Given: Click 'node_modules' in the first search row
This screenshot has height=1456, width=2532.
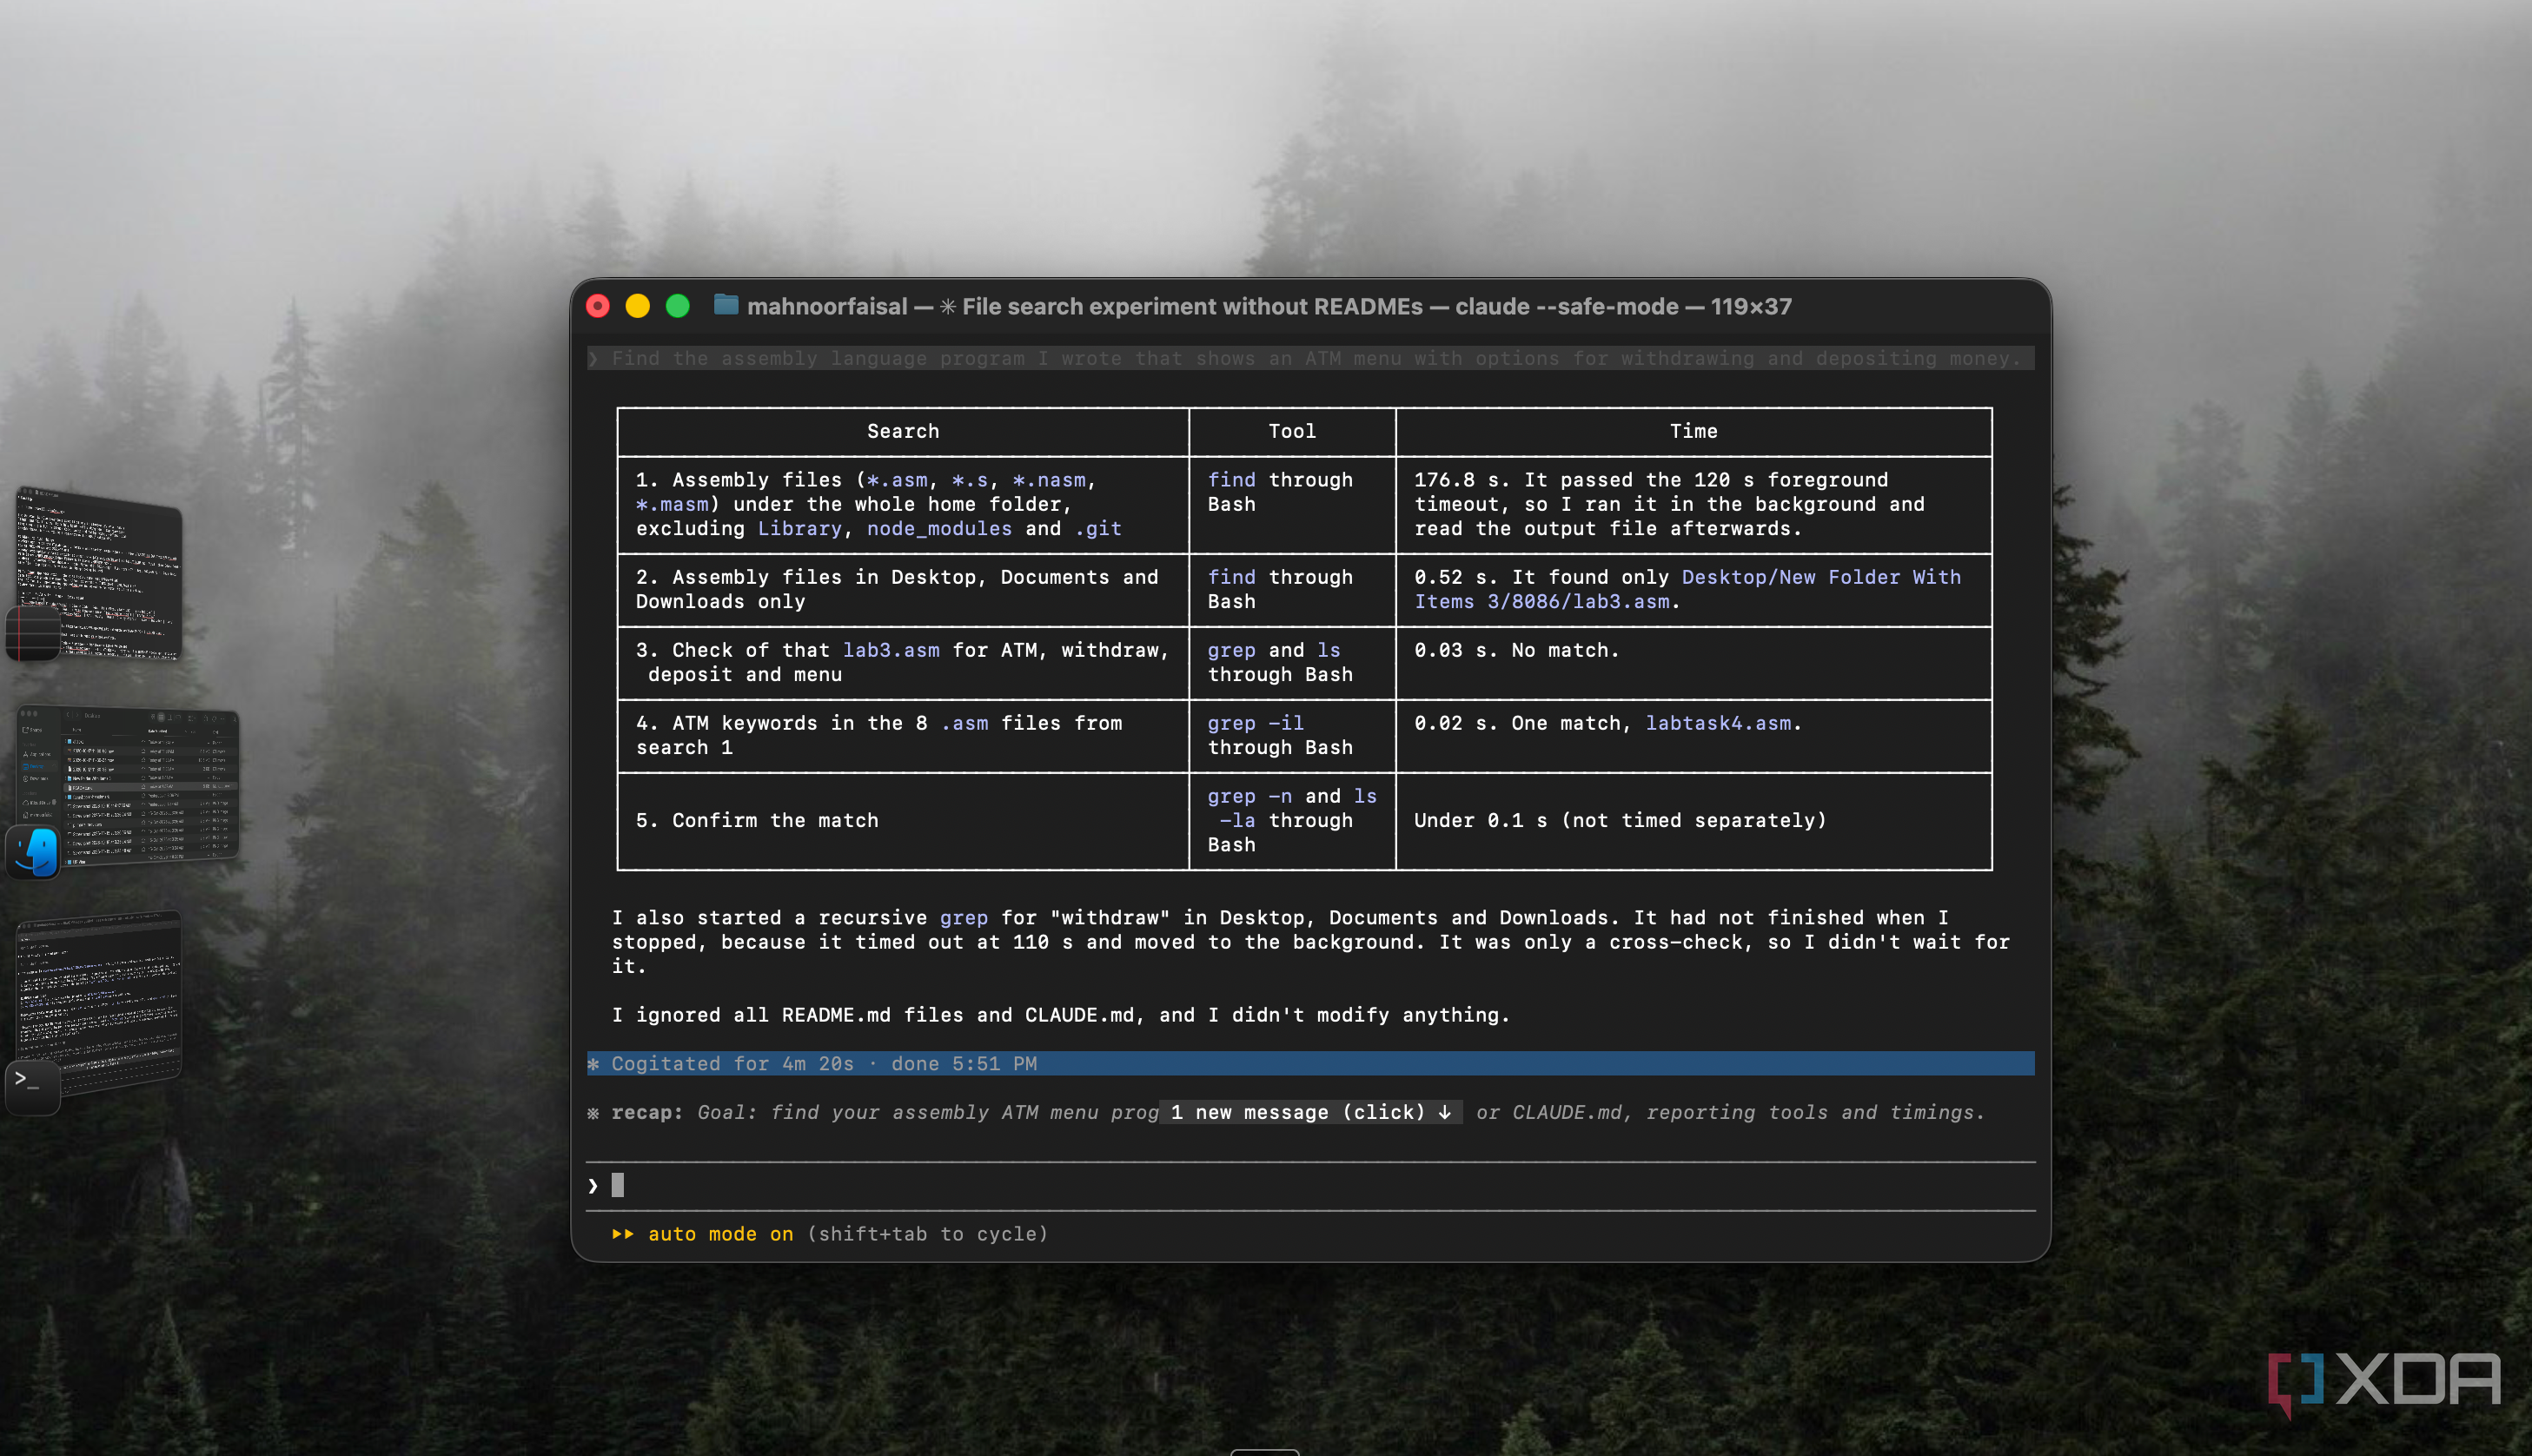Looking at the screenshot, I should 939,528.
